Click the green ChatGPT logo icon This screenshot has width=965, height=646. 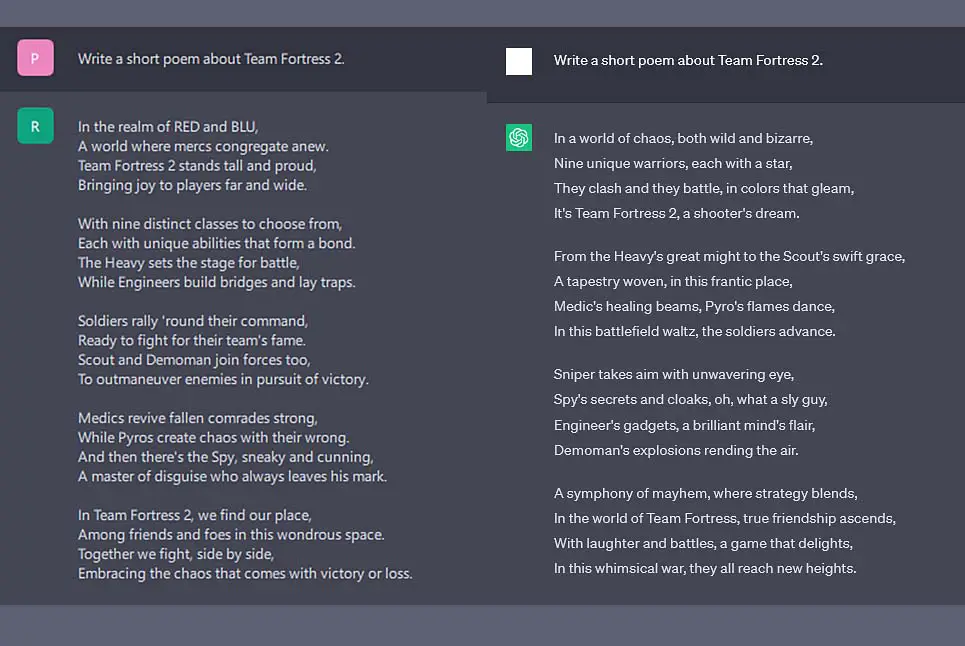click(519, 138)
